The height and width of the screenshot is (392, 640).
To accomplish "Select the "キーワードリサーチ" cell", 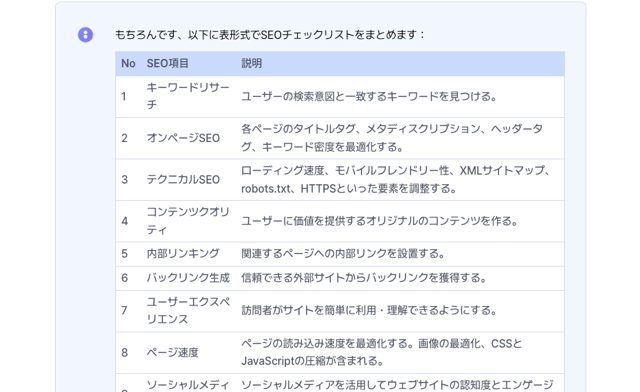I will (x=188, y=96).
